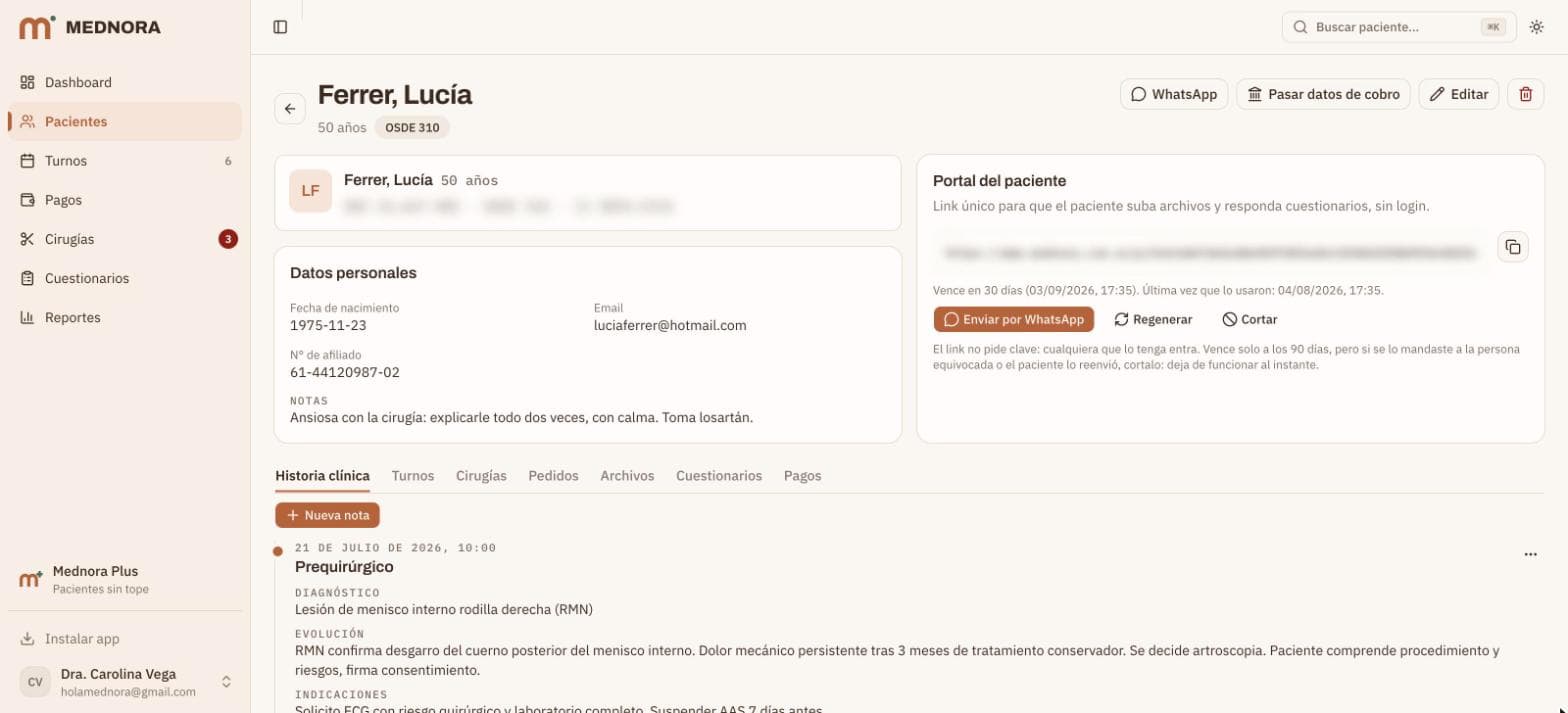Screen dimensions: 1568x713
Task: Click the Nueva nota button
Action: tap(328, 515)
